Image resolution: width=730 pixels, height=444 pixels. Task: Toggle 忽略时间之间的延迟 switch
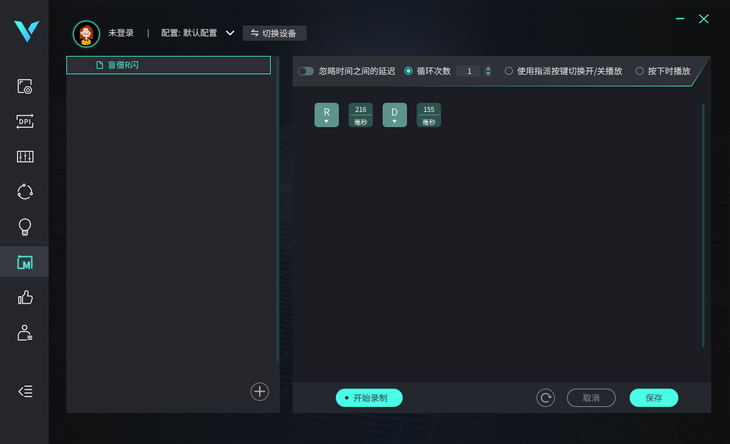(x=306, y=71)
